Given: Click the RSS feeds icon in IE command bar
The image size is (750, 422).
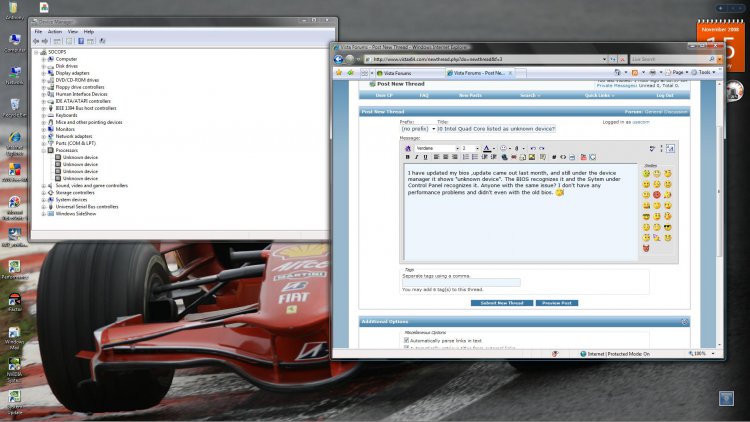Looking at the screenshot, I should [635, 73].
